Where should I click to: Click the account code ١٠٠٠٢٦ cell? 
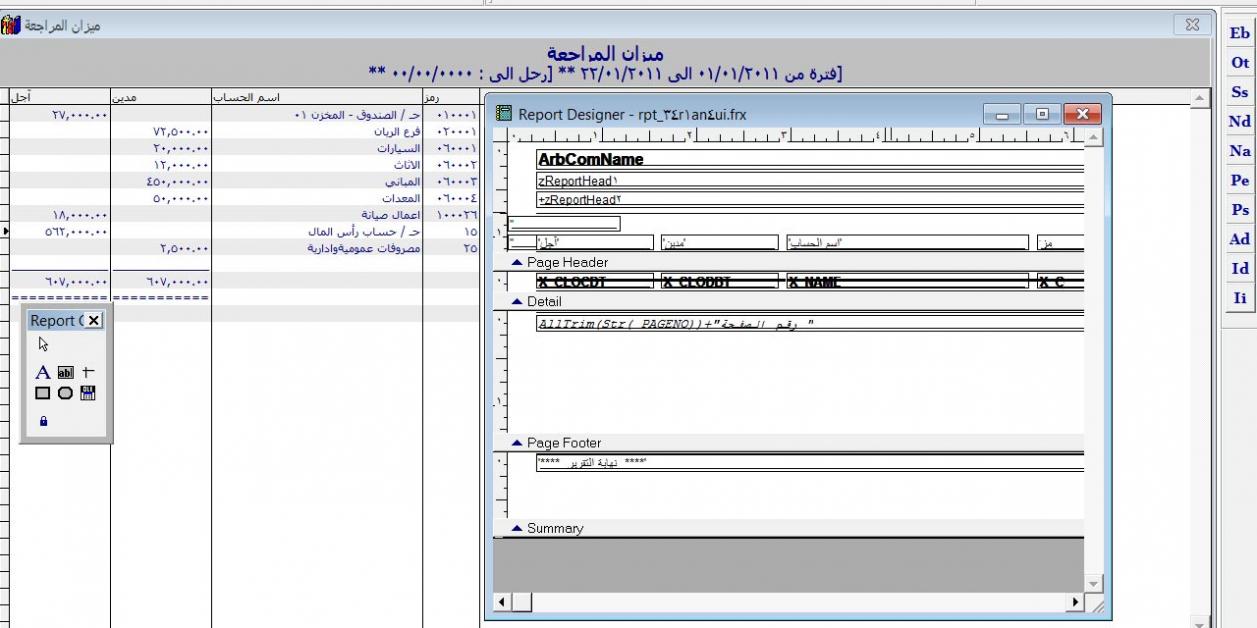[x=452, y=215]
